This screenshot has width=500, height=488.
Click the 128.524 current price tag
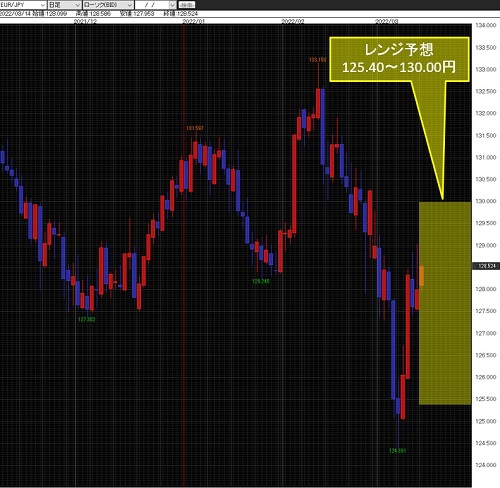(x=486, y=266)
